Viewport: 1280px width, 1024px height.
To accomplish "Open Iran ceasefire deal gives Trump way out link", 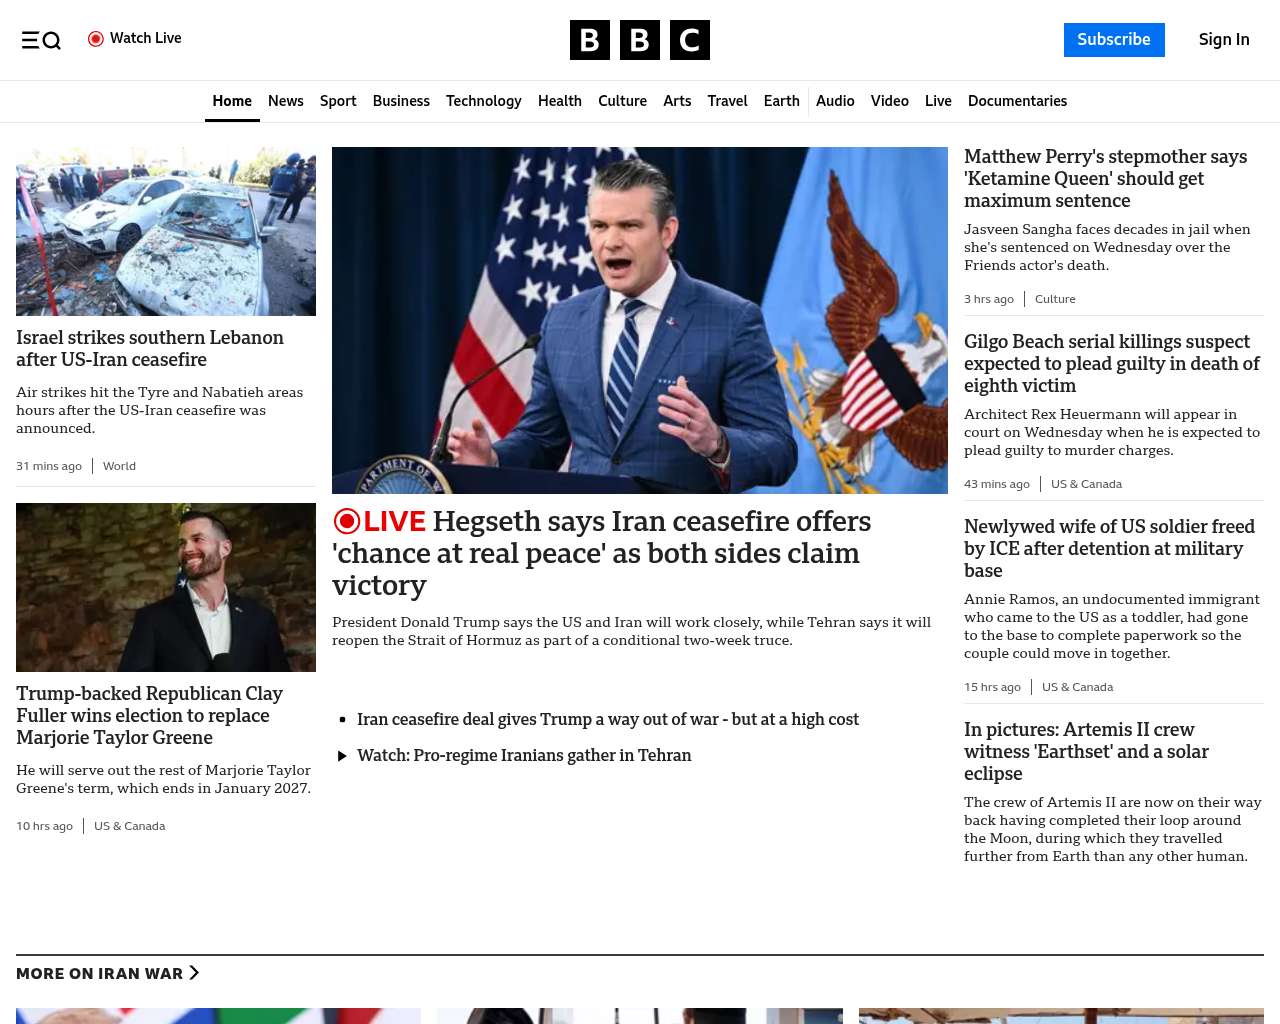I will tap(608, 719).
